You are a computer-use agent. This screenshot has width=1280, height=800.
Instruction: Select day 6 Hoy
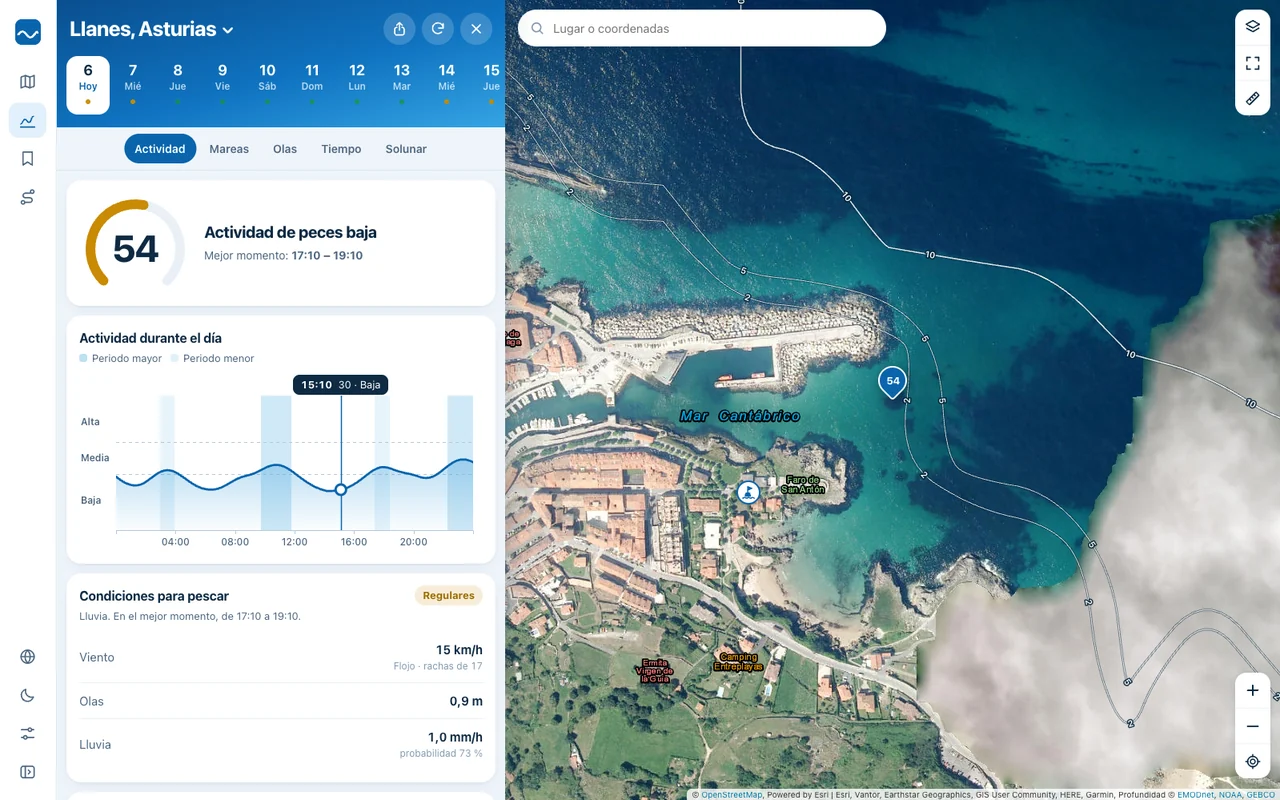(88, 84)
